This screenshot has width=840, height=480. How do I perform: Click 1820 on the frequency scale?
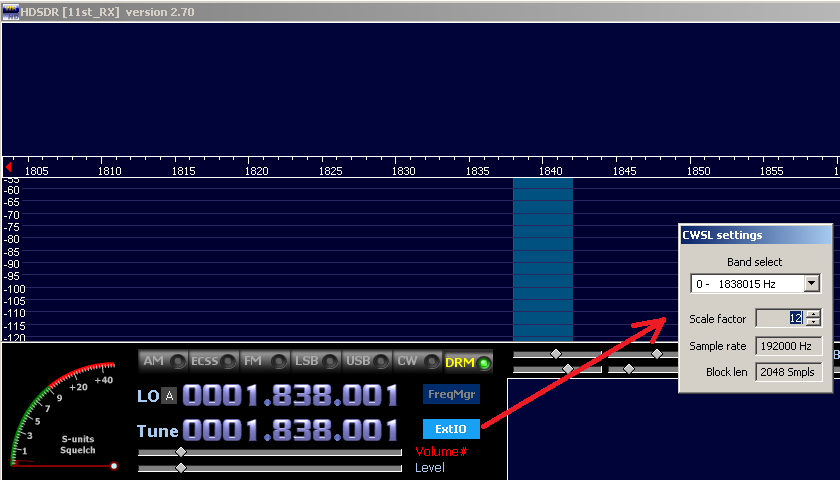[257, 171]
